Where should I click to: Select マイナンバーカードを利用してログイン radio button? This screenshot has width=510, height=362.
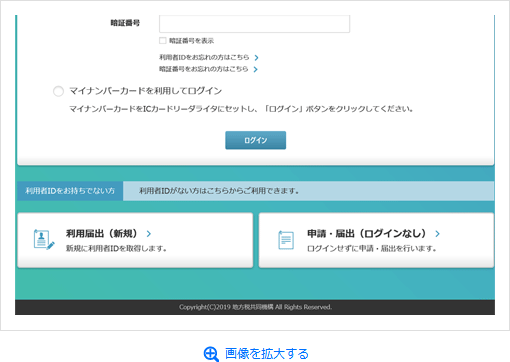[58, 91]
